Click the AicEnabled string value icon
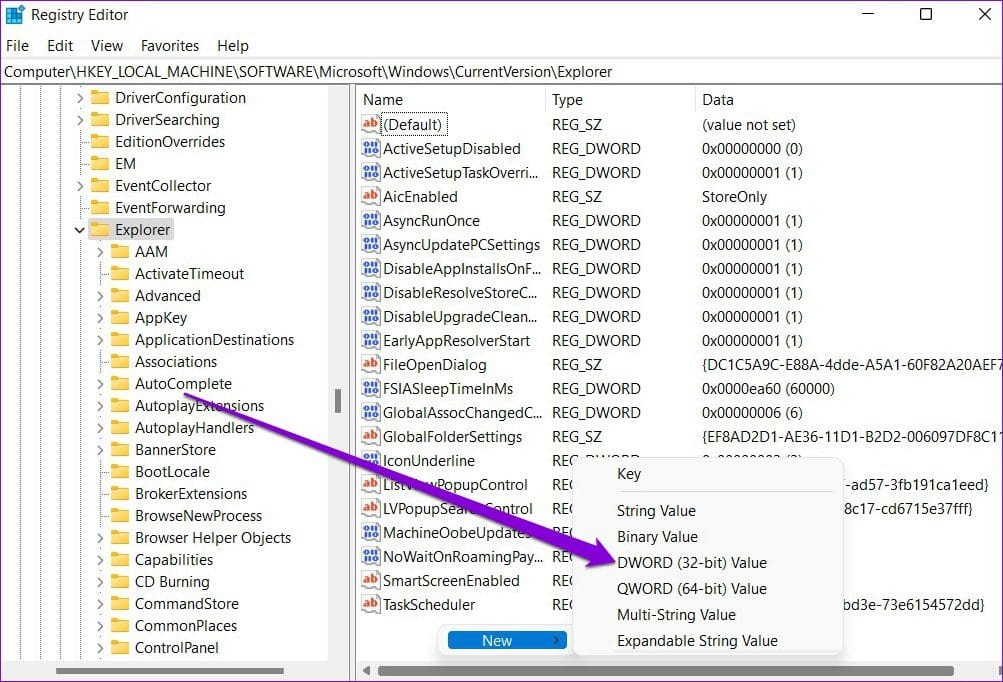 pos(371,197)
